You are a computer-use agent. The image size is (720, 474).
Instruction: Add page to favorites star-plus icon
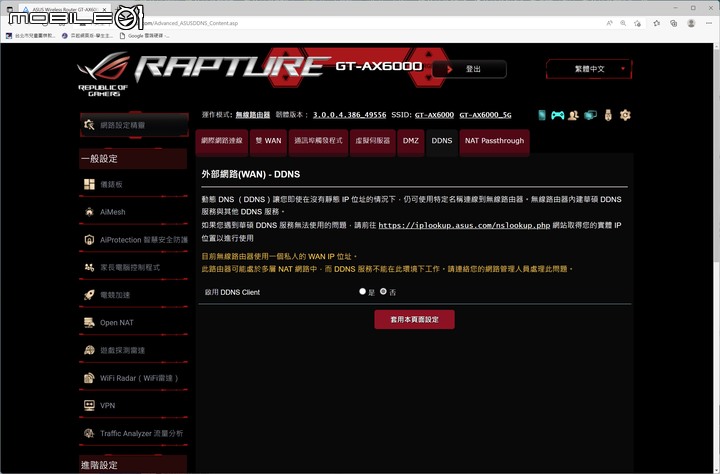(637, 23)
